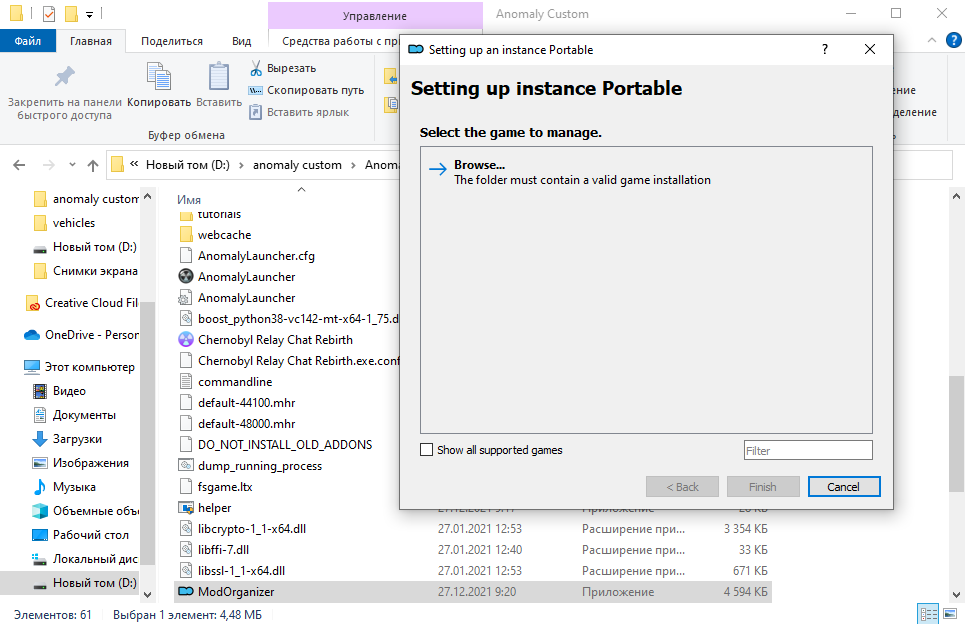Switch to the Главная ribbon tab
965x624 pixels.
tap(90, 41)
